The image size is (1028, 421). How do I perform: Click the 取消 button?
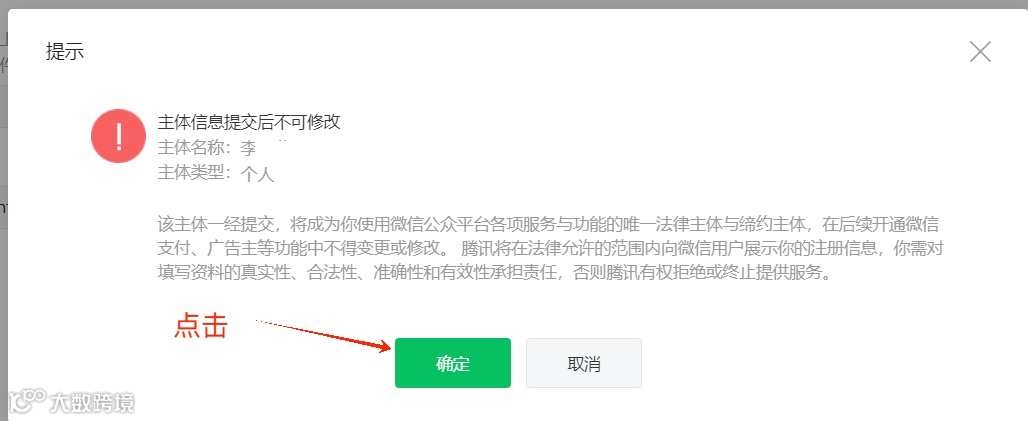tap(583, 363)
